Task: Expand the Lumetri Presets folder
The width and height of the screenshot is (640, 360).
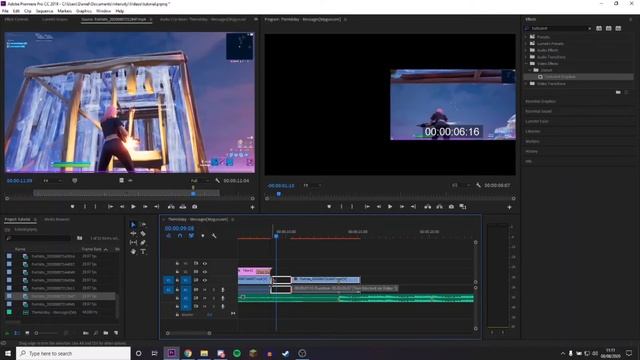Action: [527, 43]
